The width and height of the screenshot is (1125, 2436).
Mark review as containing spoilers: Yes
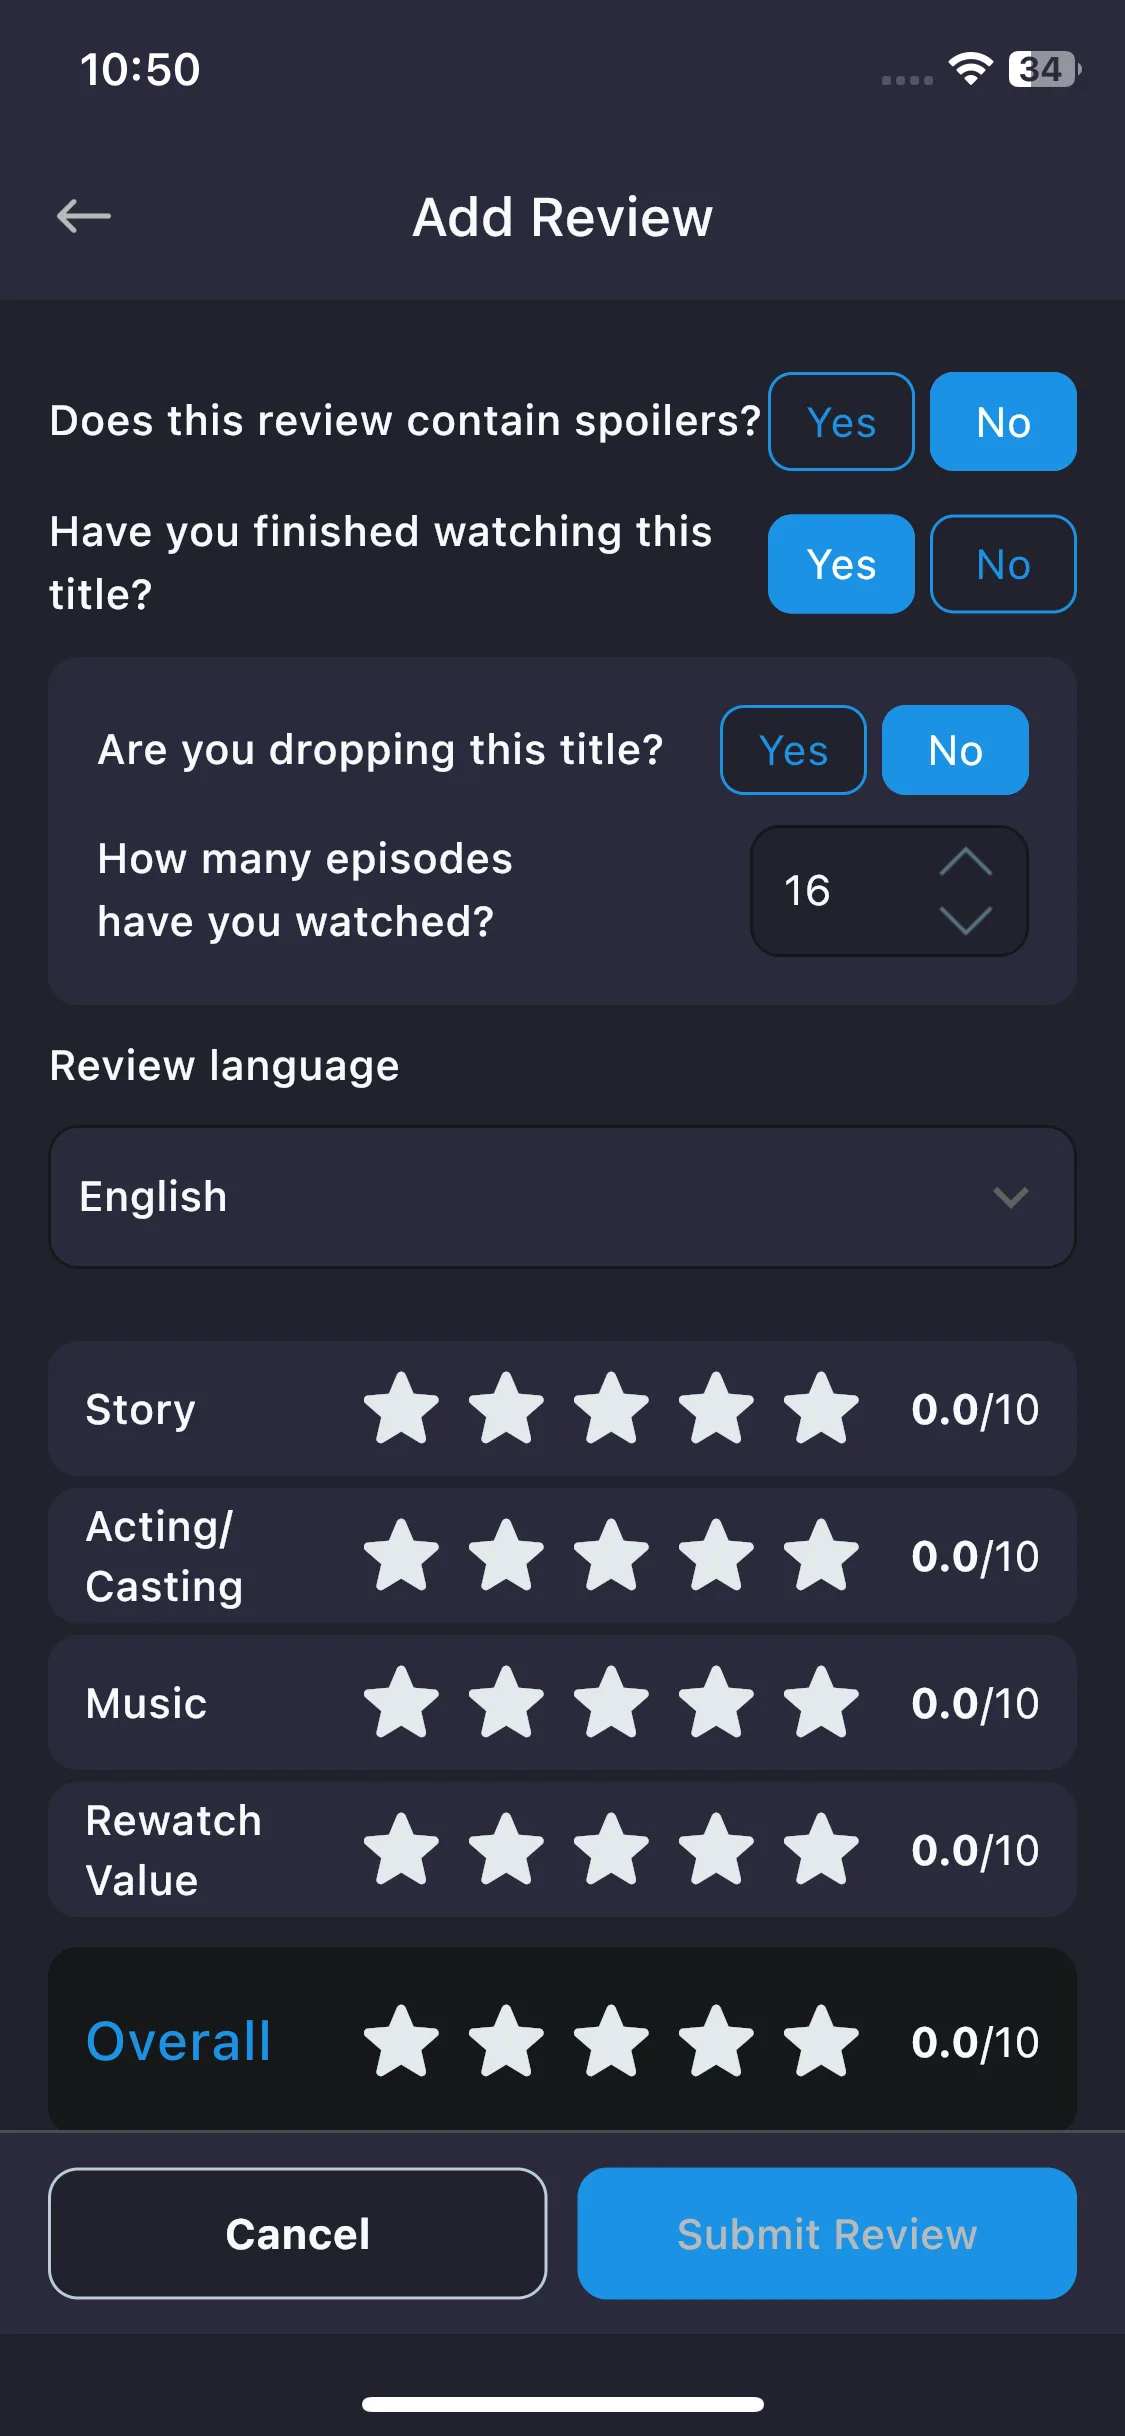pyautogui.click(x=841, y=422)
